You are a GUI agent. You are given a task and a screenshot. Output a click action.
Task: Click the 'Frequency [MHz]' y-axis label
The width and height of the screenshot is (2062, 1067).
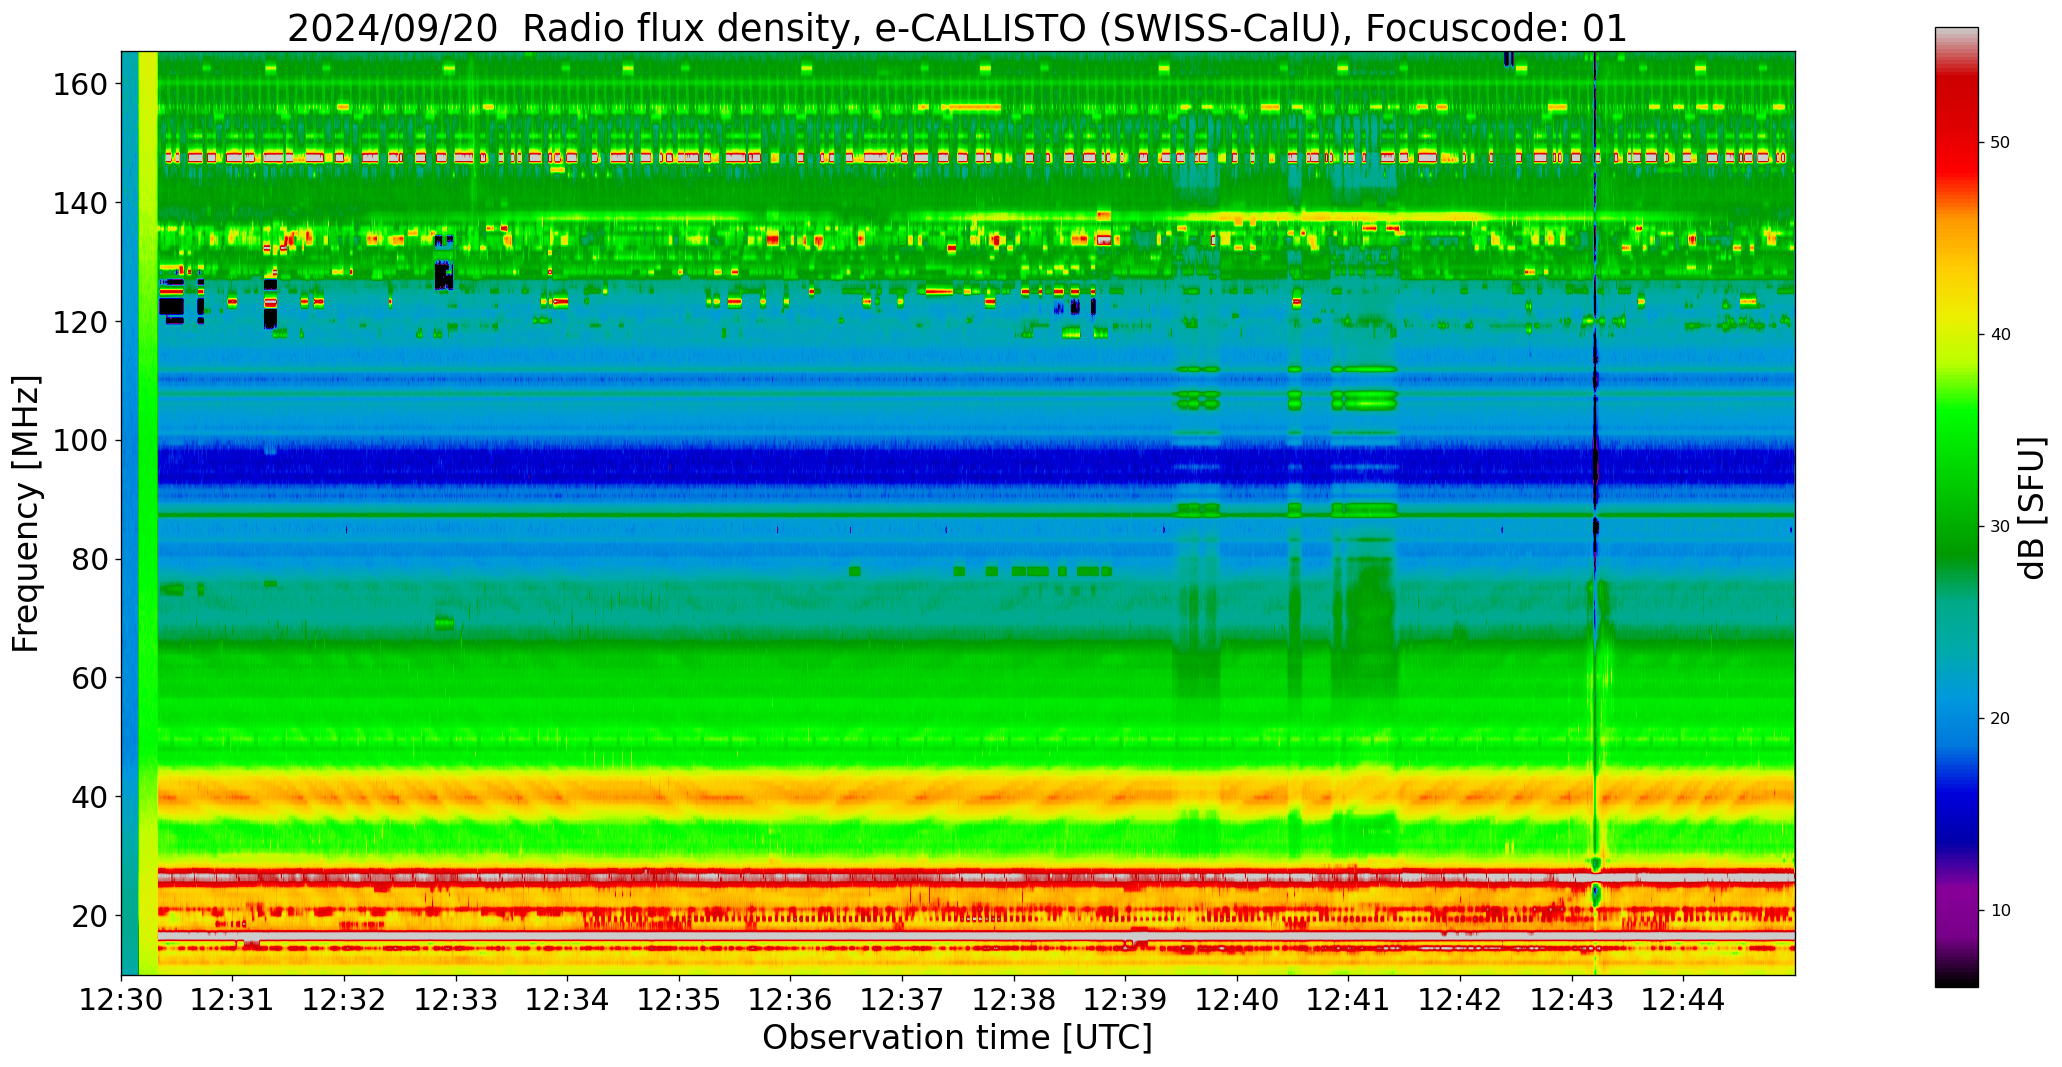tap(26, 513)
